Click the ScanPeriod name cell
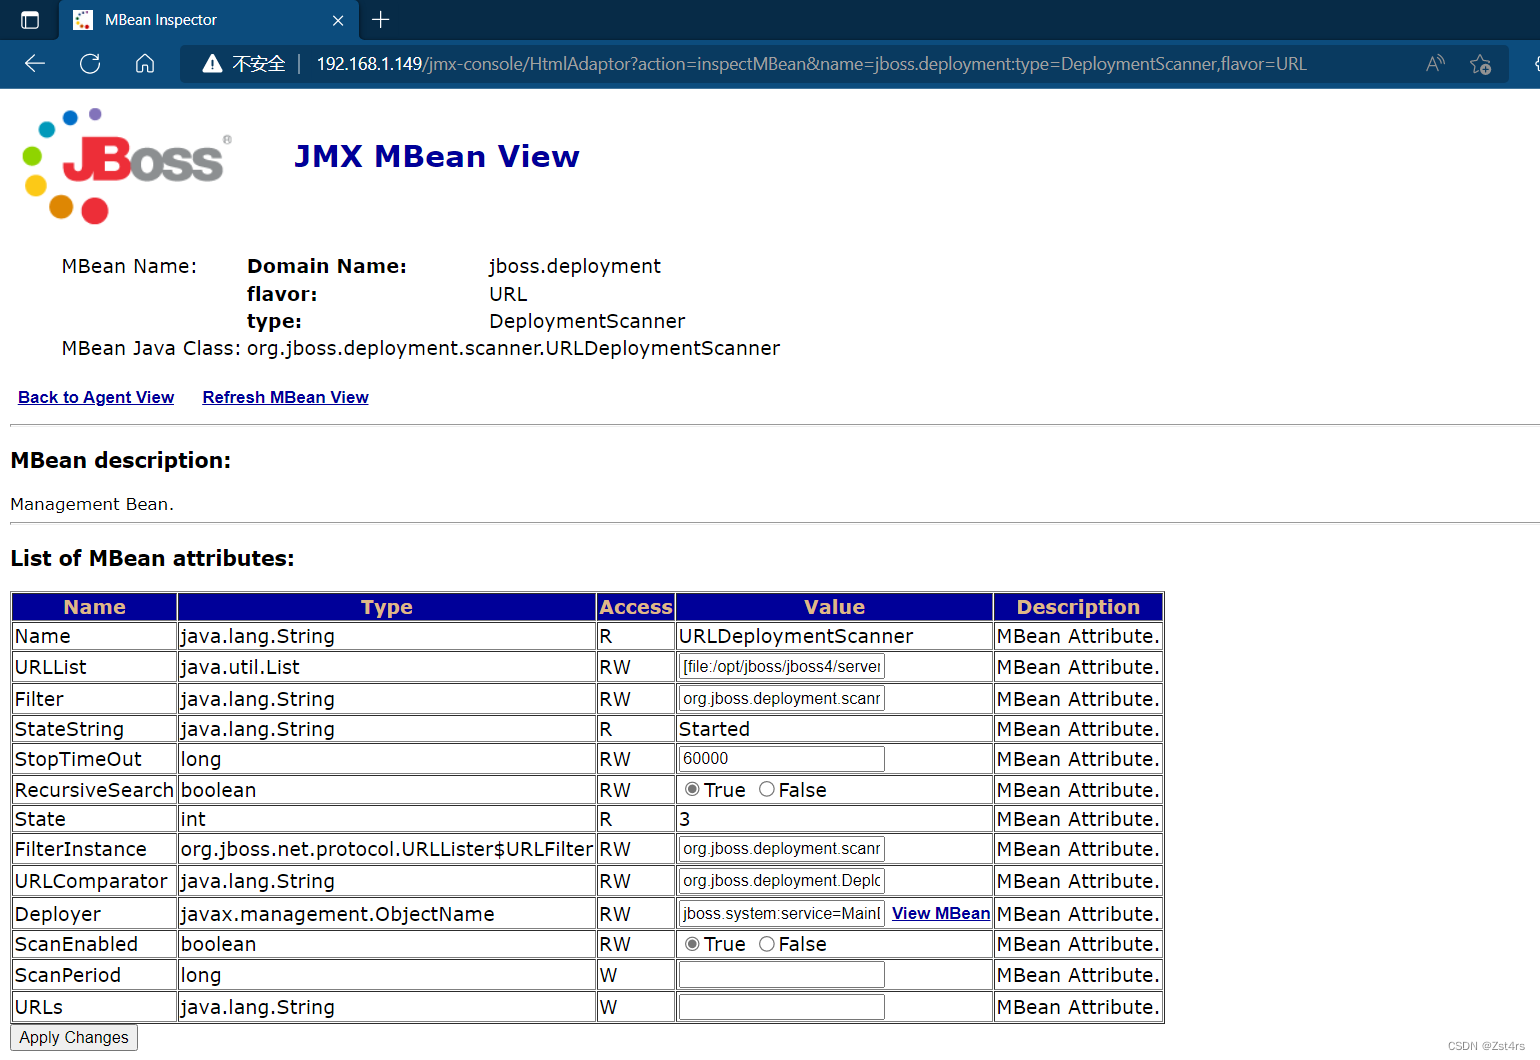Image resolution: width=1540 pixels, height=1060 pixels. 95,975
